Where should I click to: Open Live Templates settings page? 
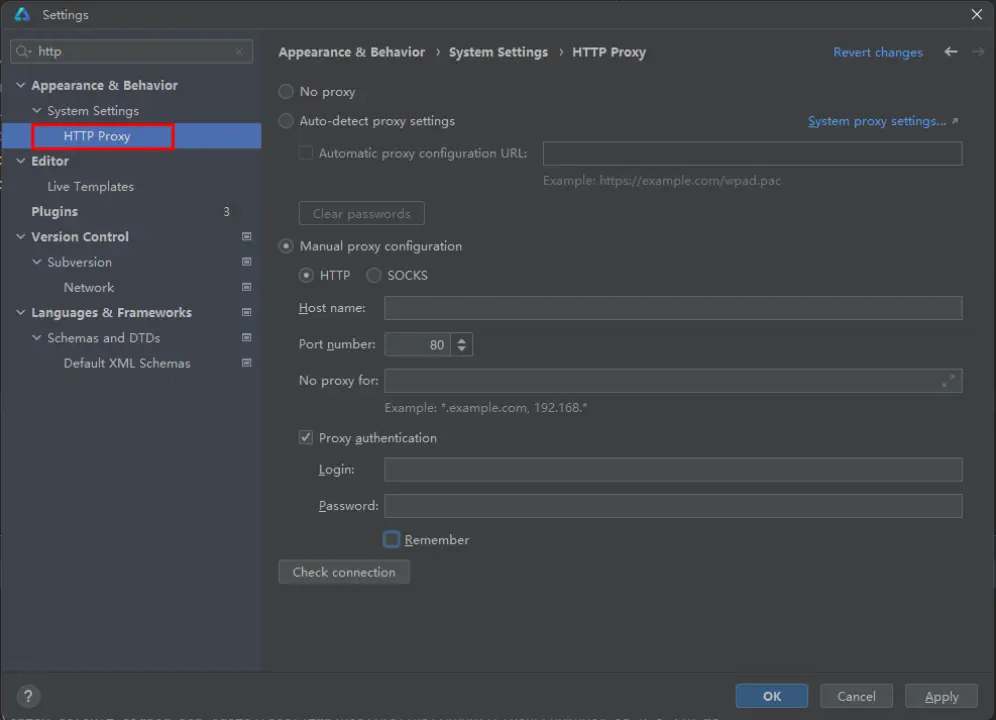pyautogui.click(x=90, y=187)
